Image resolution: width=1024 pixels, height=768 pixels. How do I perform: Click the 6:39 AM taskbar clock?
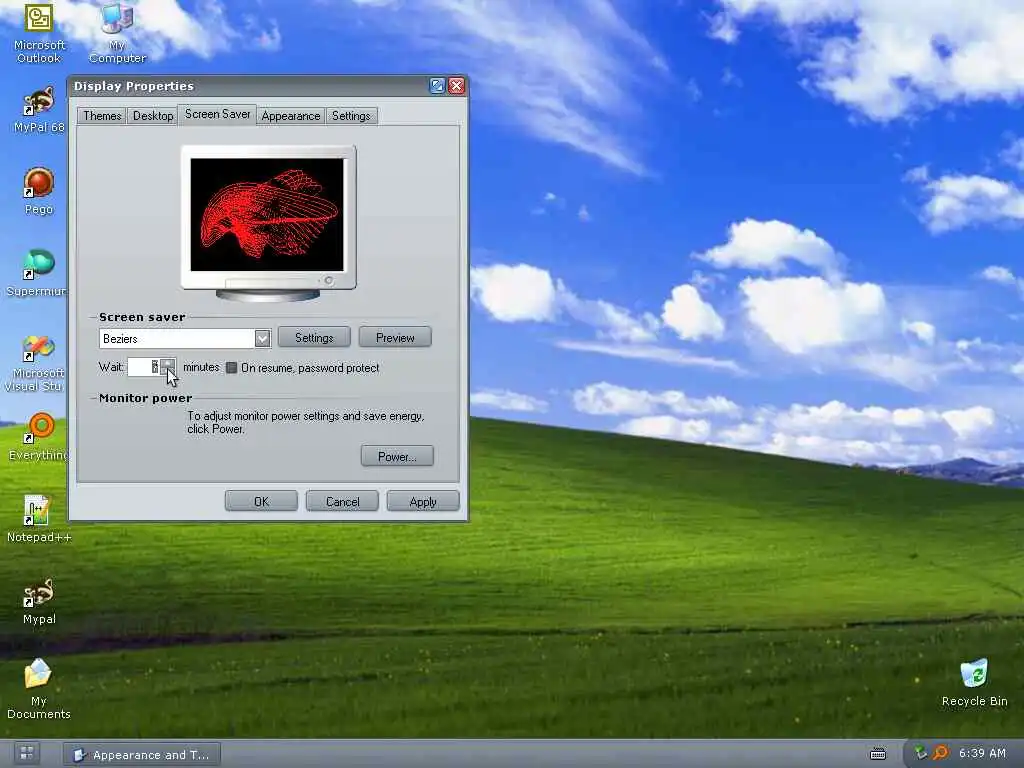tap(982, 753)
